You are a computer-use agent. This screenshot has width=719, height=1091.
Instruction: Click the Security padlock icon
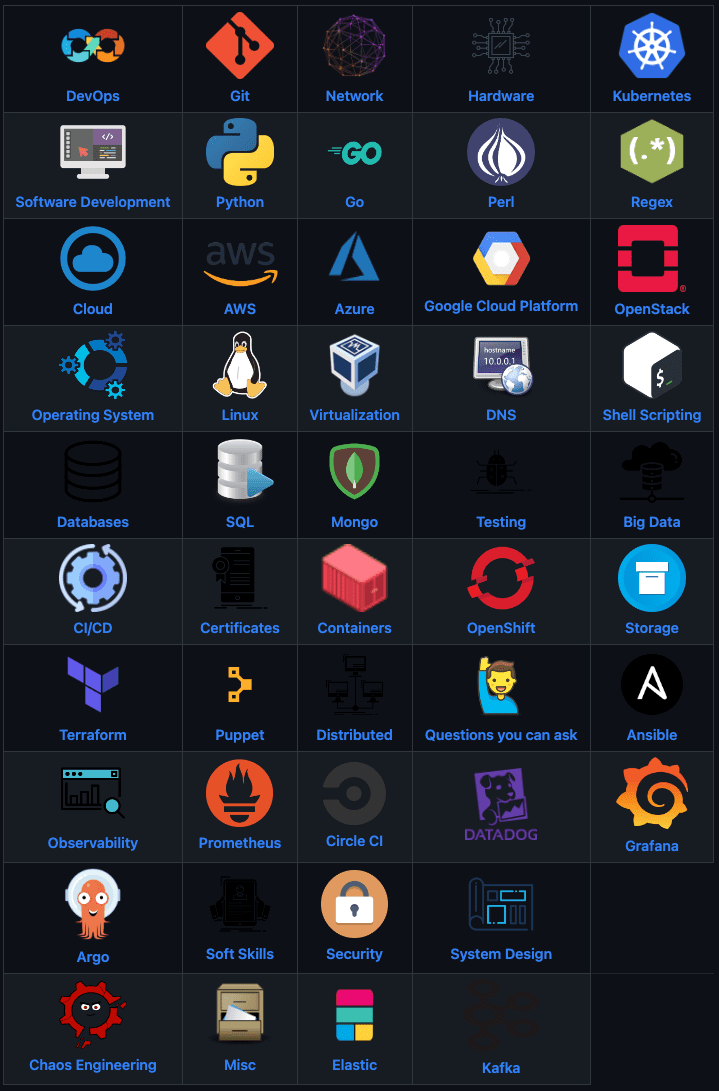[354, 904]
